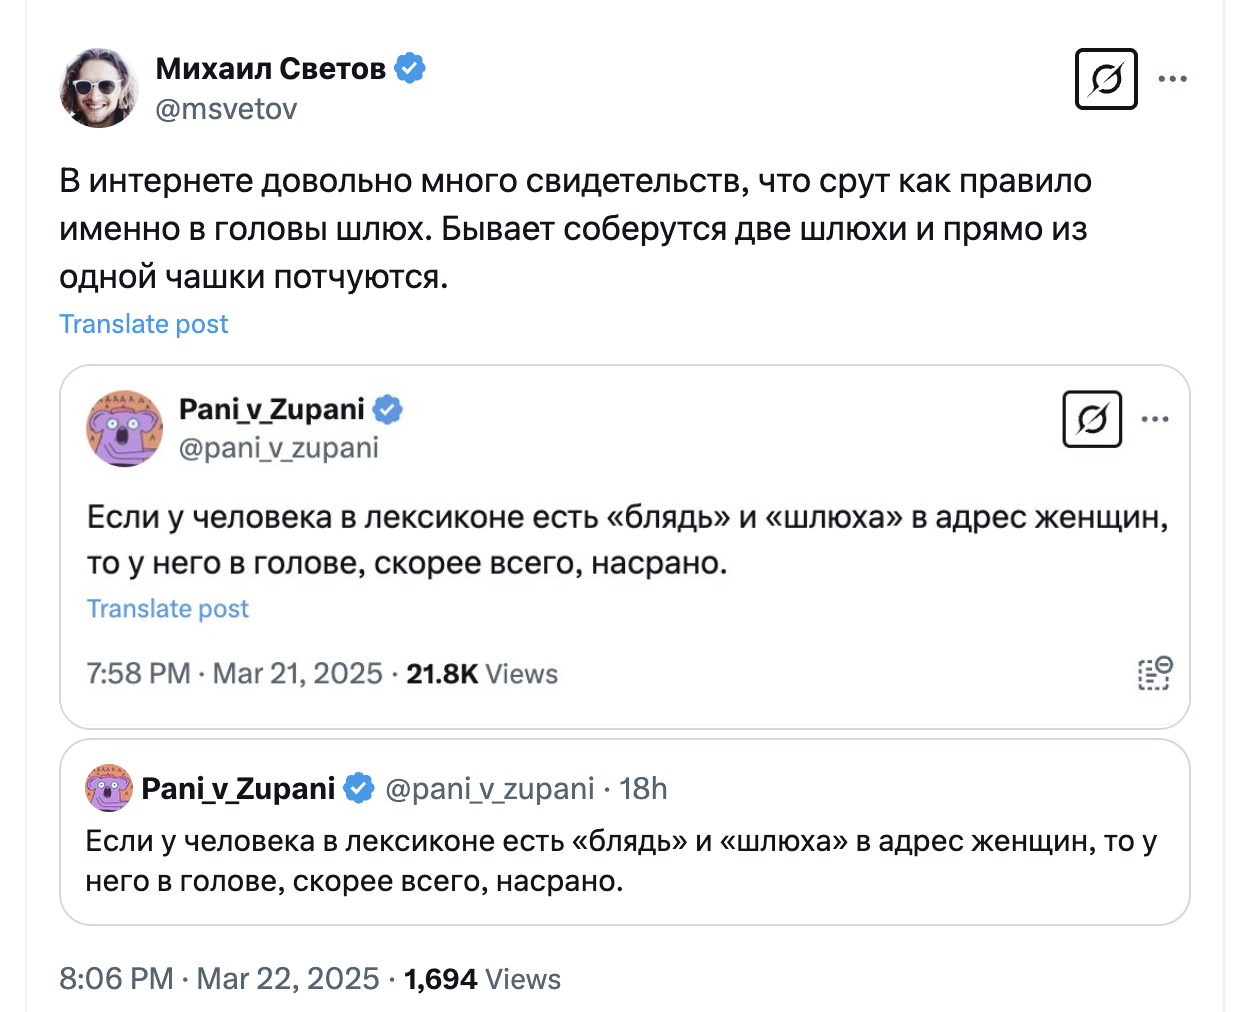Viewport: 1250px width, 1012px height.
Task: Open more options menu on main post
Action: click(x=1172, y=79)
